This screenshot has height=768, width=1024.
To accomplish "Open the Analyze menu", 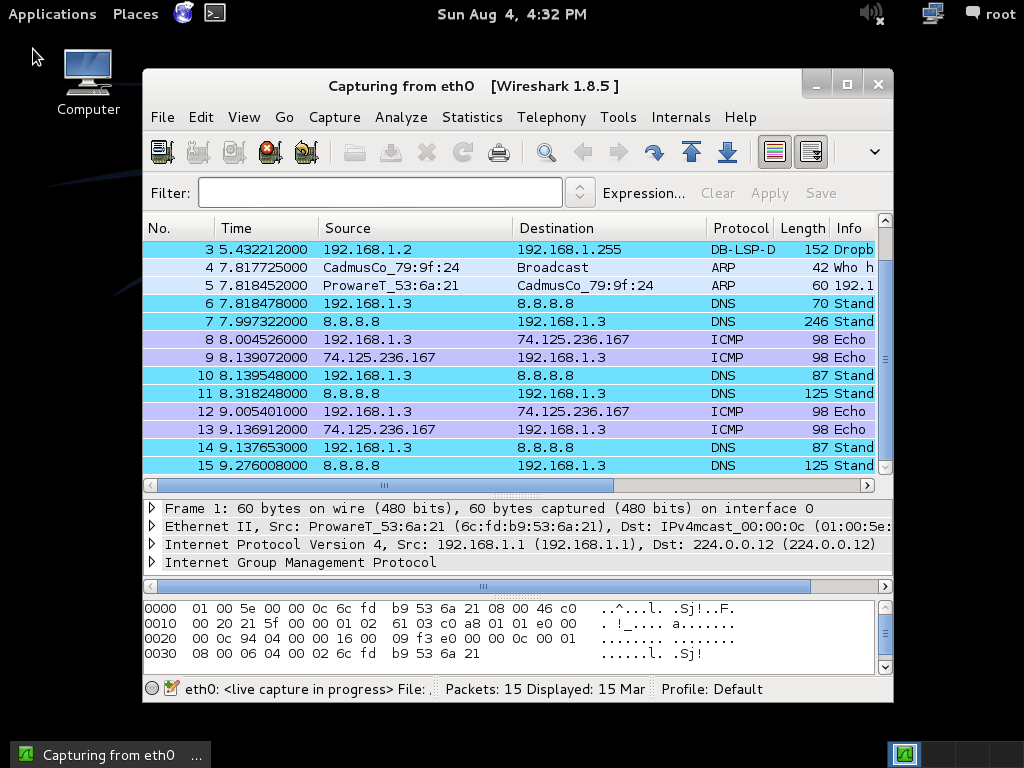I will (401, 118).
